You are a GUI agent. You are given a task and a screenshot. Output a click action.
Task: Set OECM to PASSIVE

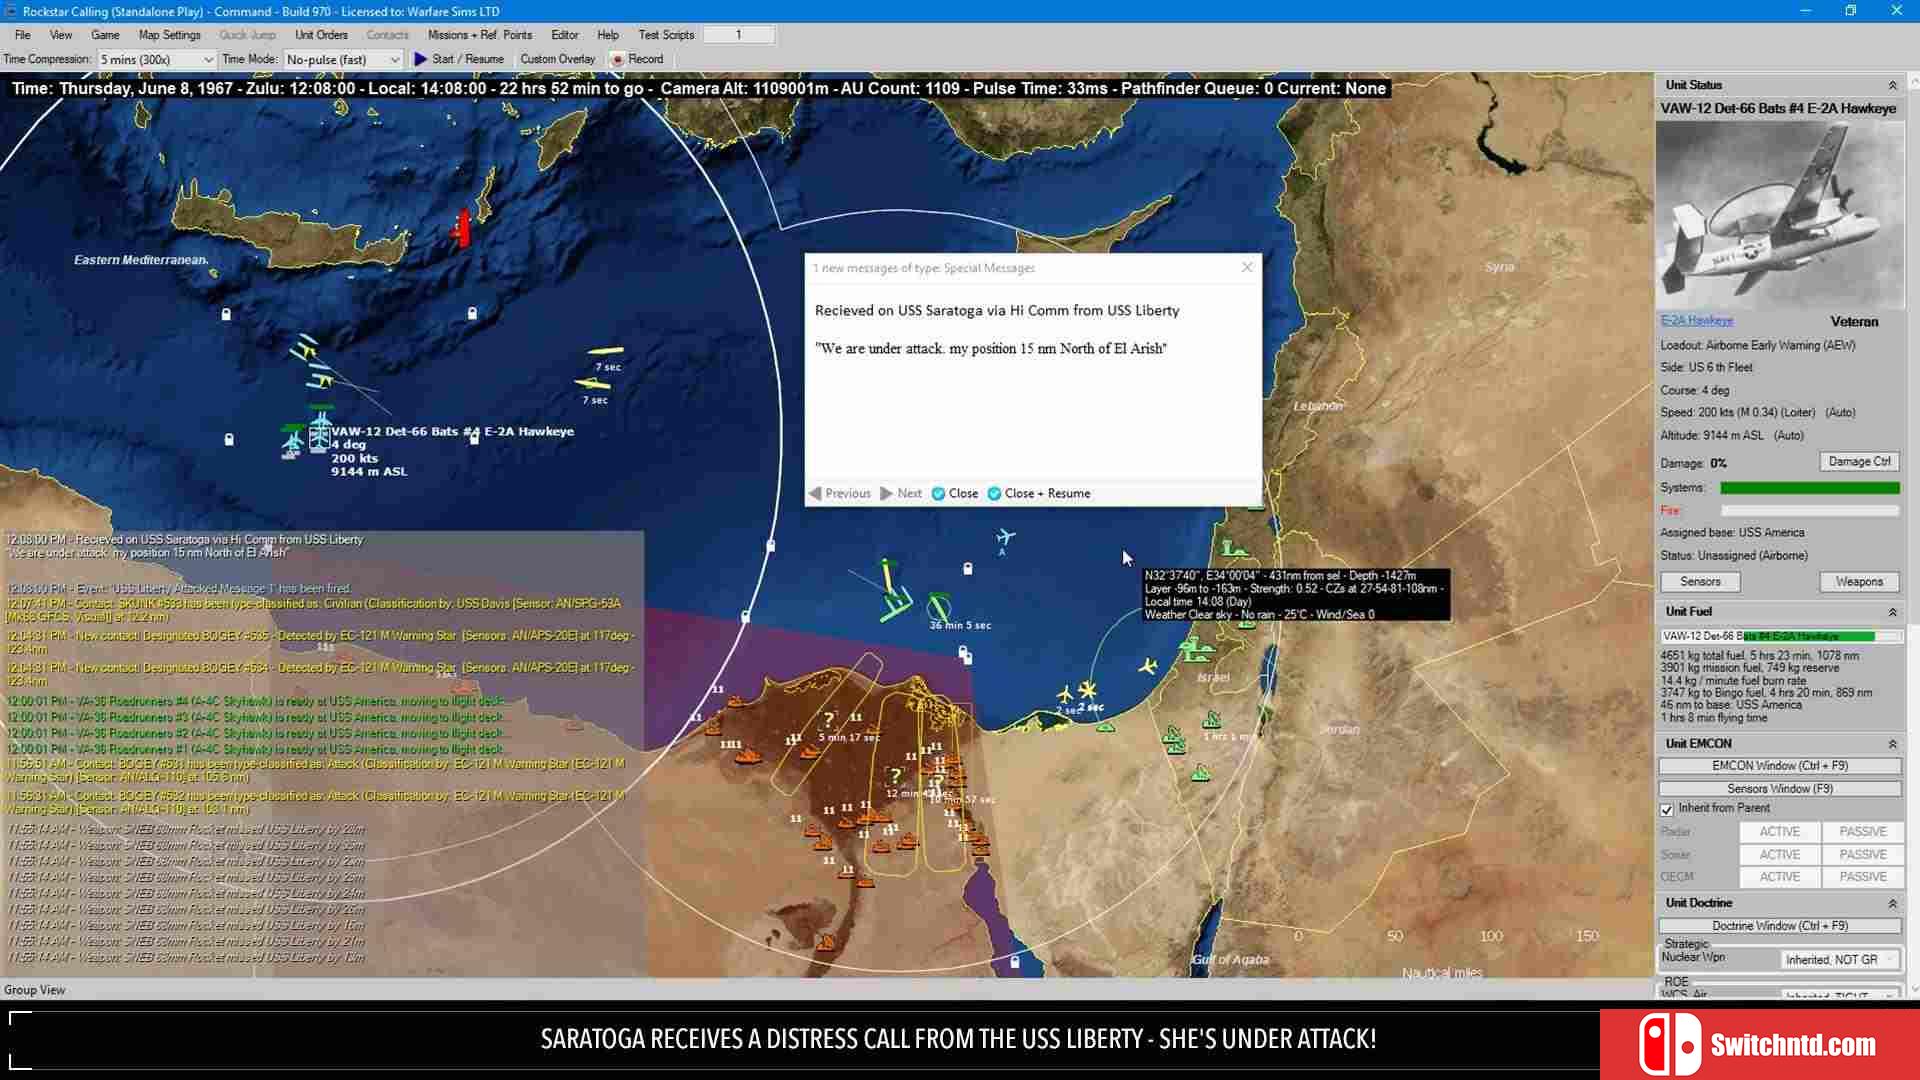tap(1862, 876)
